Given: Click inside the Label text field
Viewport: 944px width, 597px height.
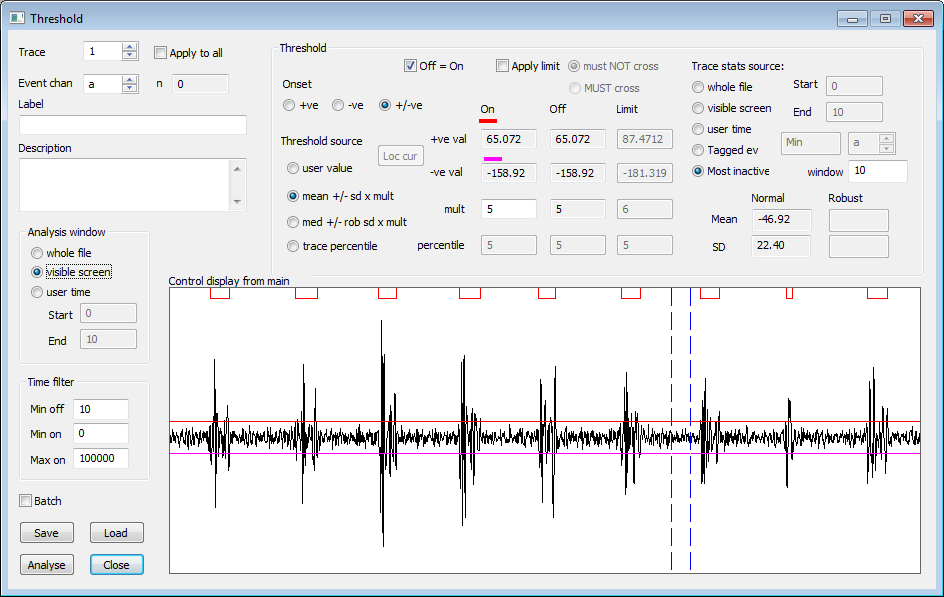Looking at the screenshot, I should point(132,125).
